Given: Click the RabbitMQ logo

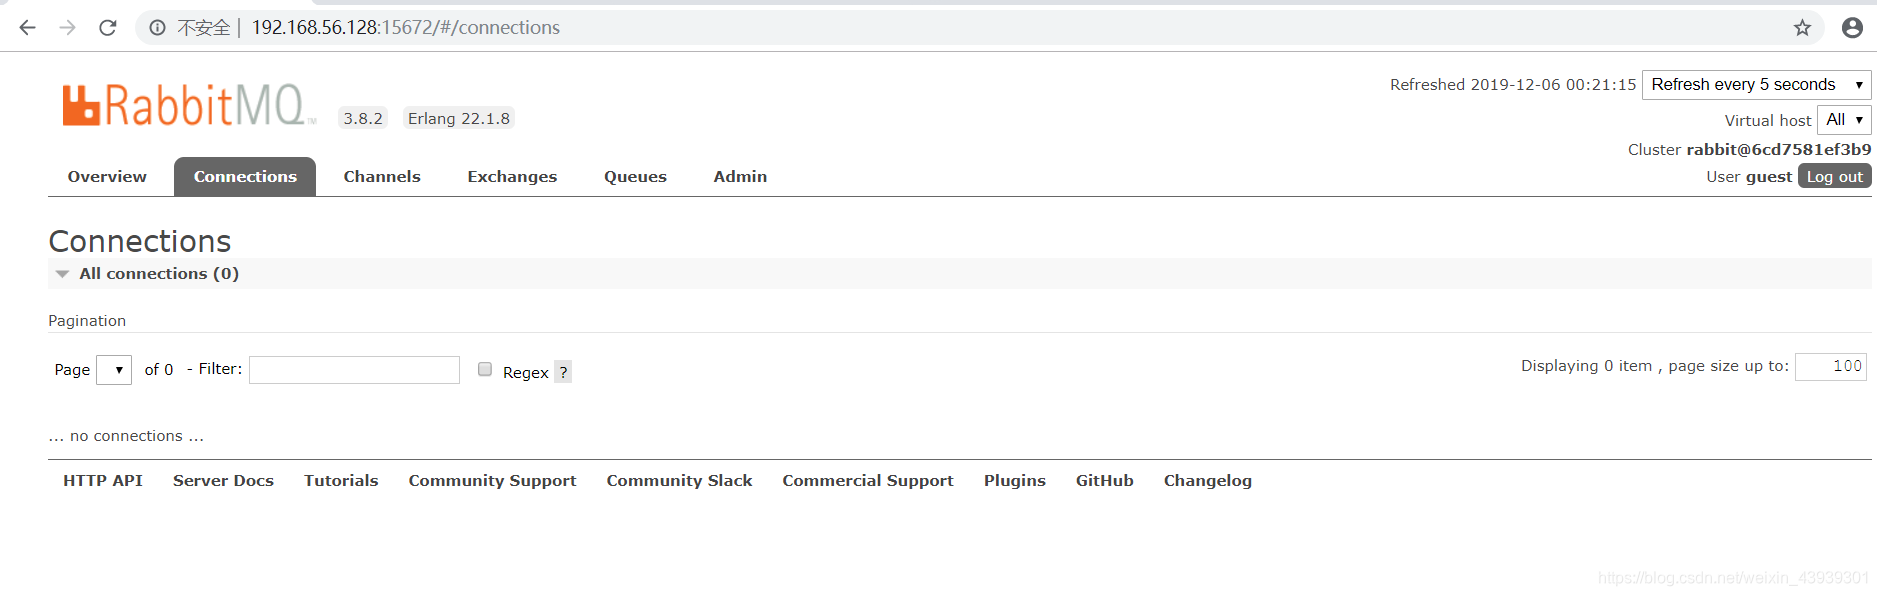Looking at the screenshot, I should click(x=189, y=105).
